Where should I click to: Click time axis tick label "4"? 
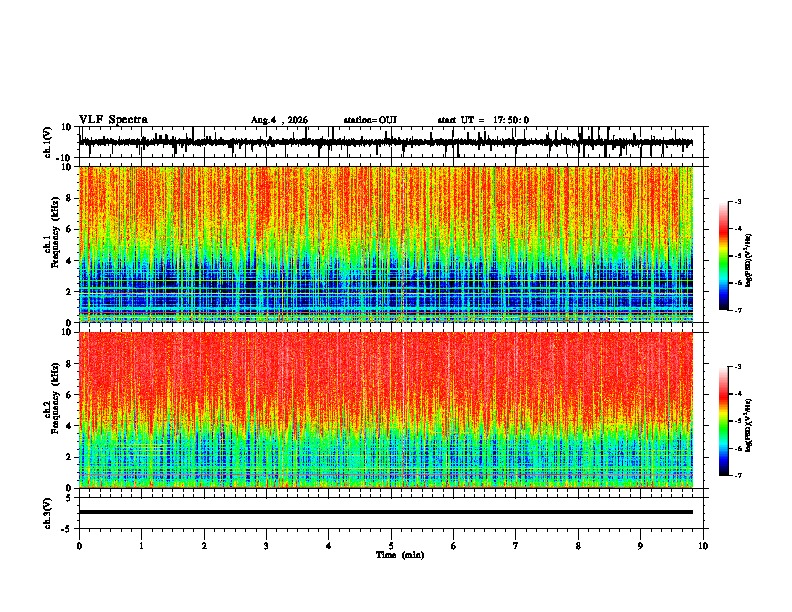[x=329, y=546]
